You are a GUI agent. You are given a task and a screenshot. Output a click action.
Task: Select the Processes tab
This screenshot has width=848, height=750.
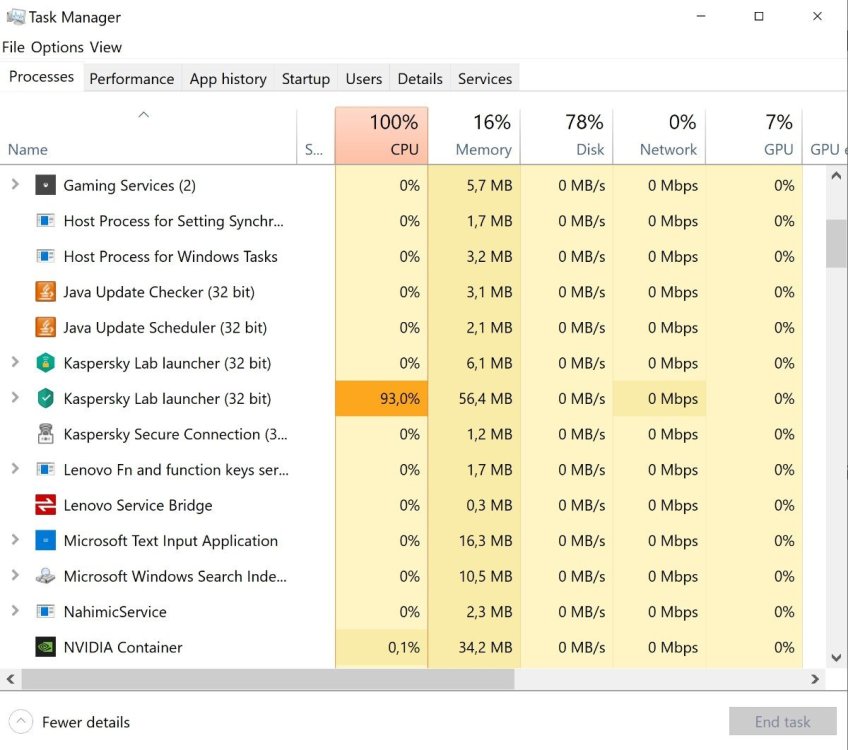point(42,77)
